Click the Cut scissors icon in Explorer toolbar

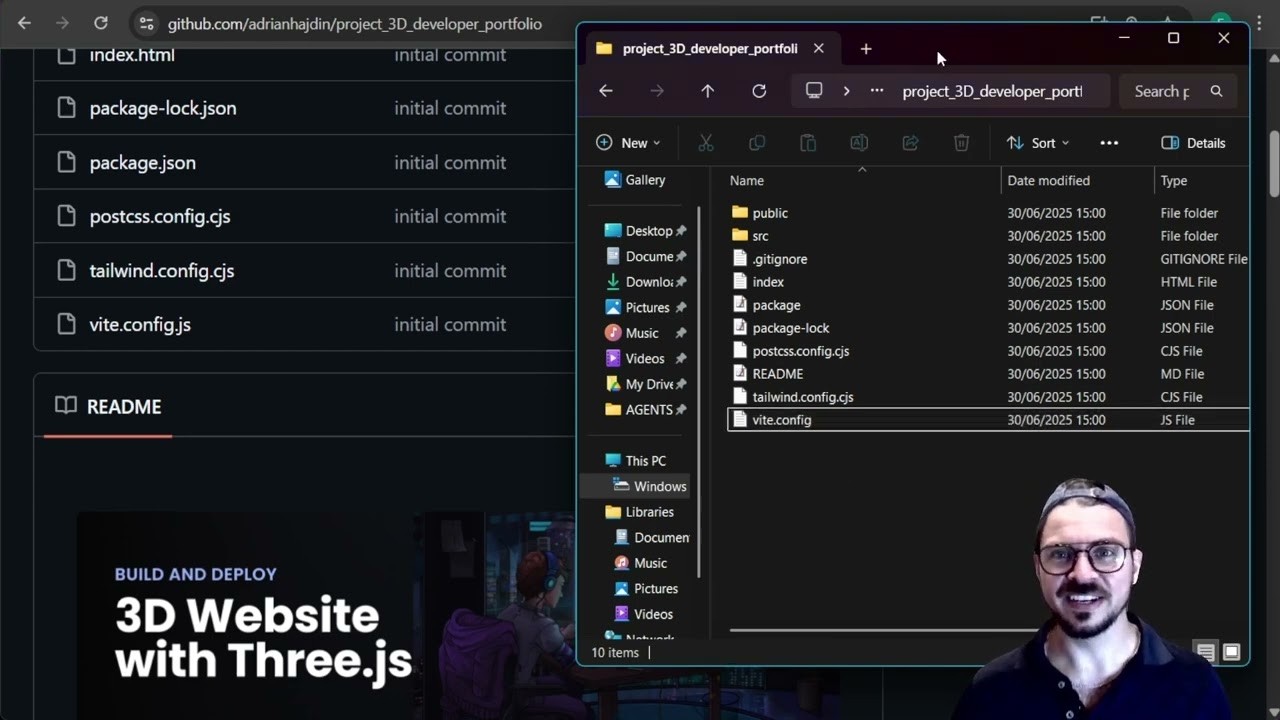pos(706,143)
